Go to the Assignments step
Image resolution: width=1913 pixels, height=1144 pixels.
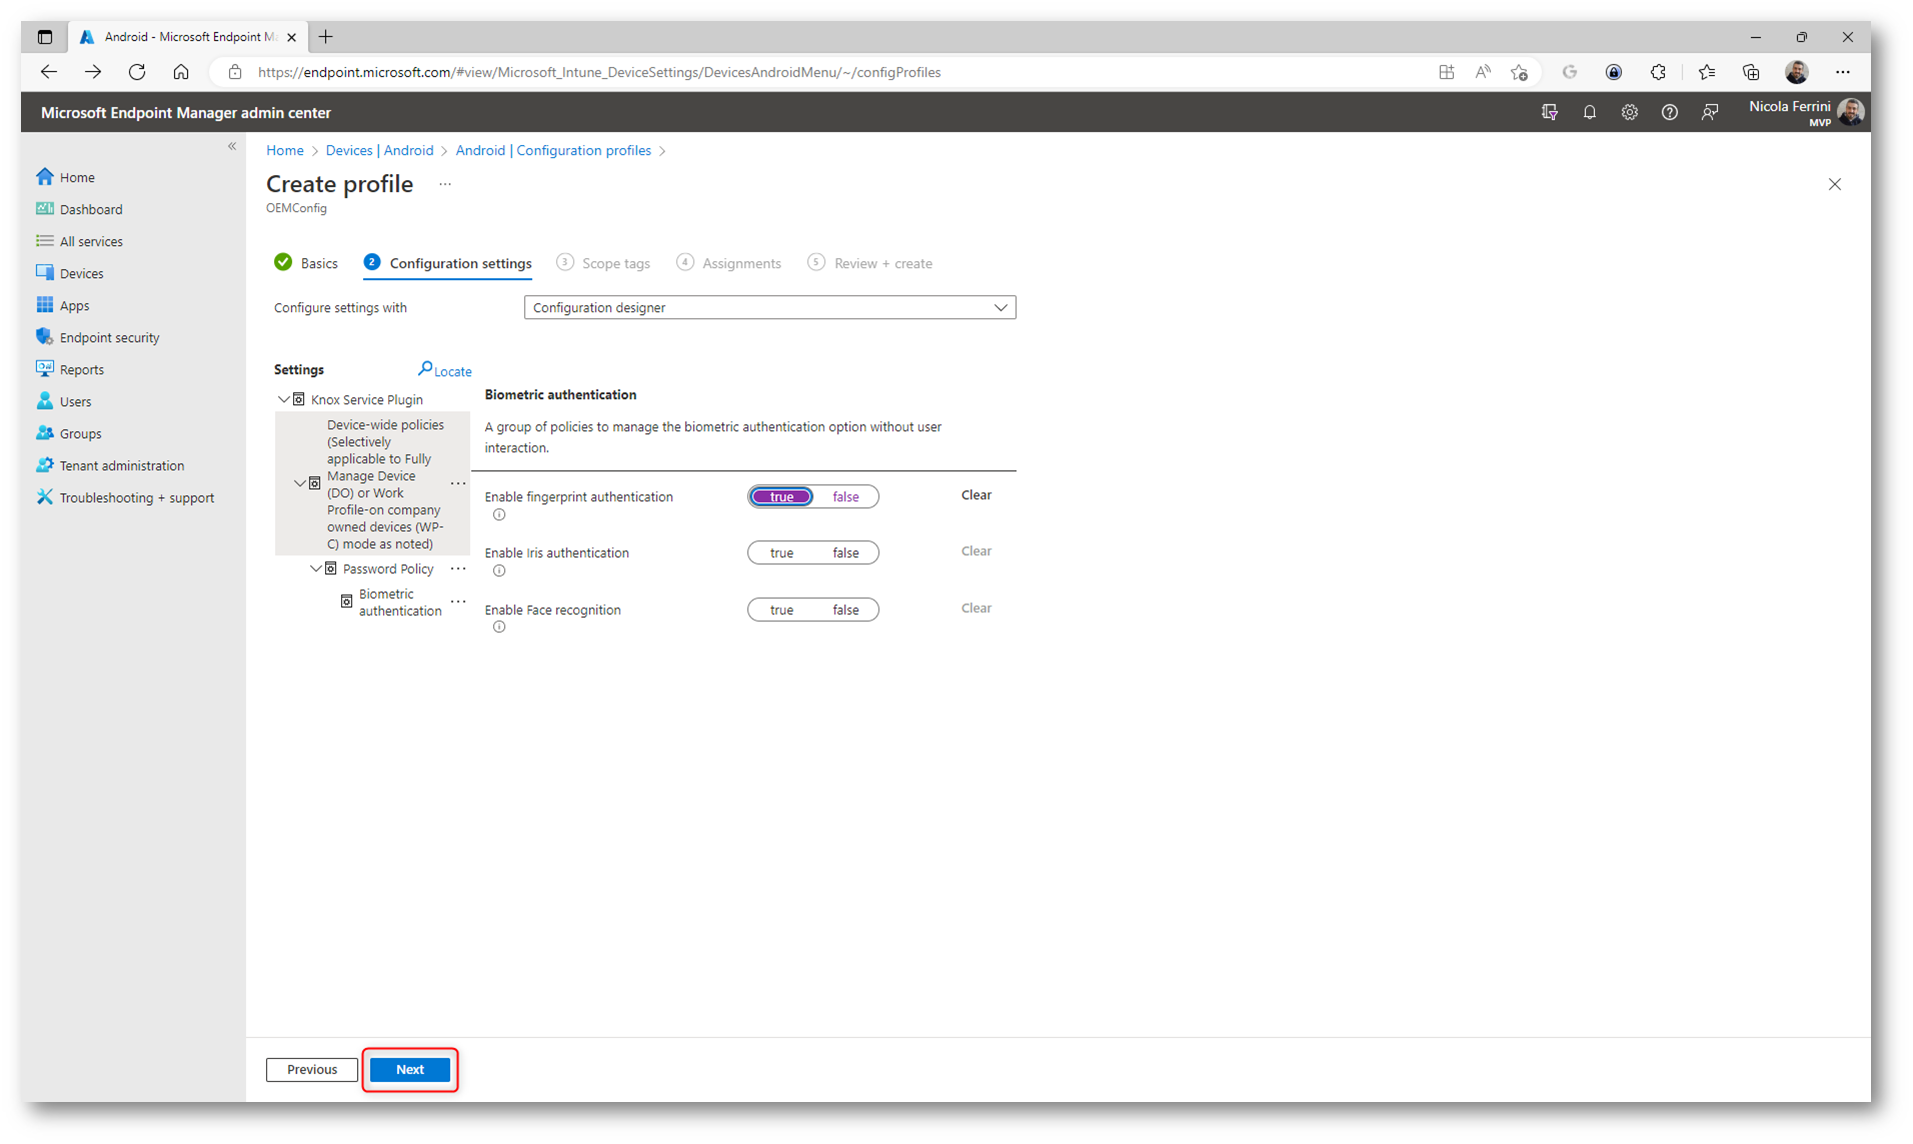(x=729, y=263)
